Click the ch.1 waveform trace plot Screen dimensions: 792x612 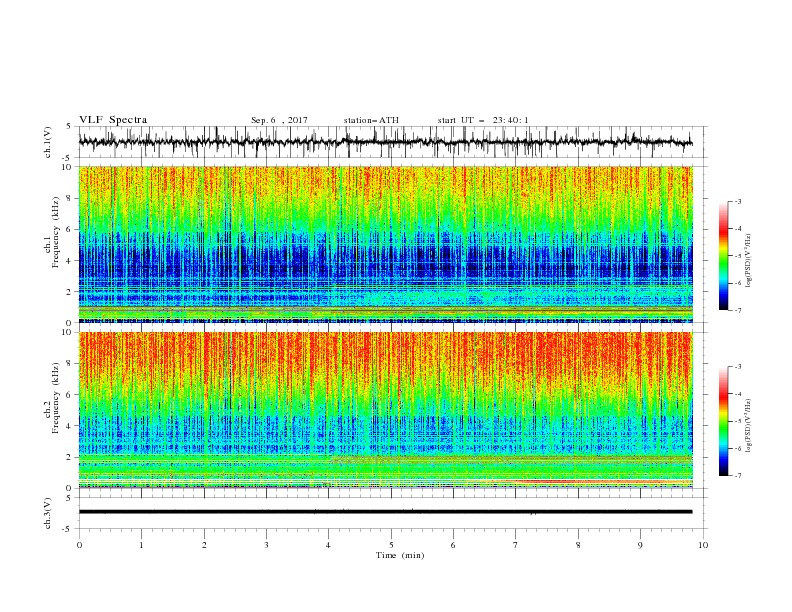click(385, 142)
